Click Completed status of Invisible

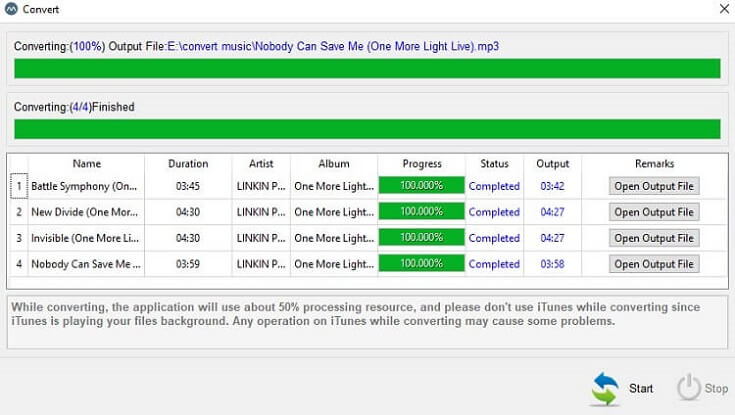[494, 238]
